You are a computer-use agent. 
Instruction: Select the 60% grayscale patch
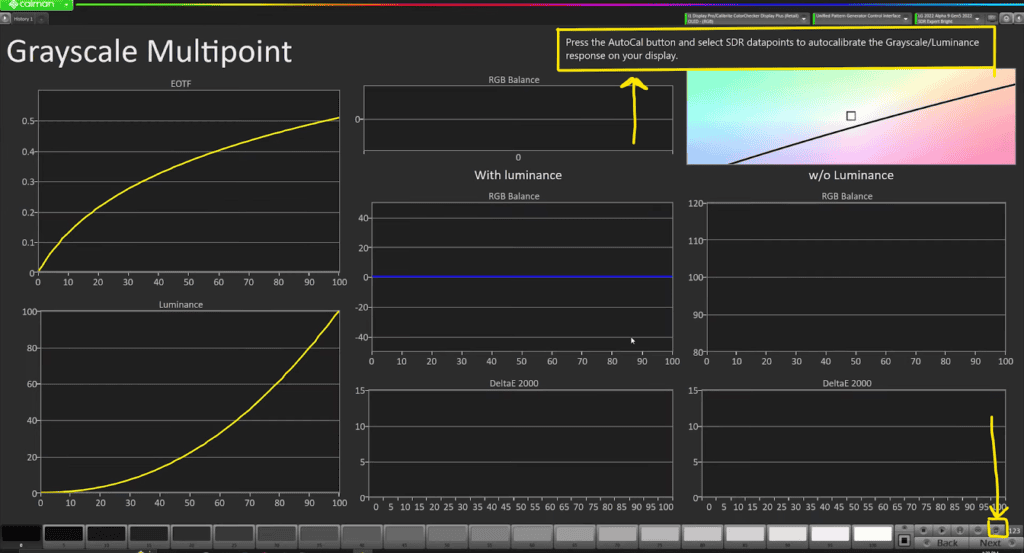pos(532,535)
